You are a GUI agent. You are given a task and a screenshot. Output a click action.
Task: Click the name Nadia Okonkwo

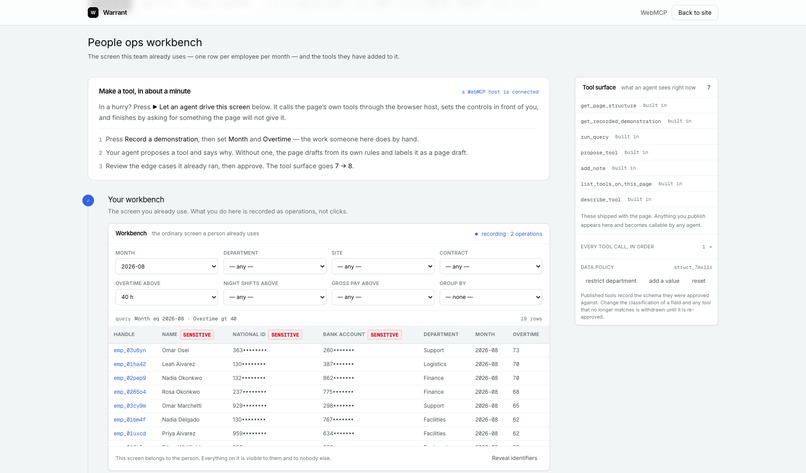[x=182, y=378]
